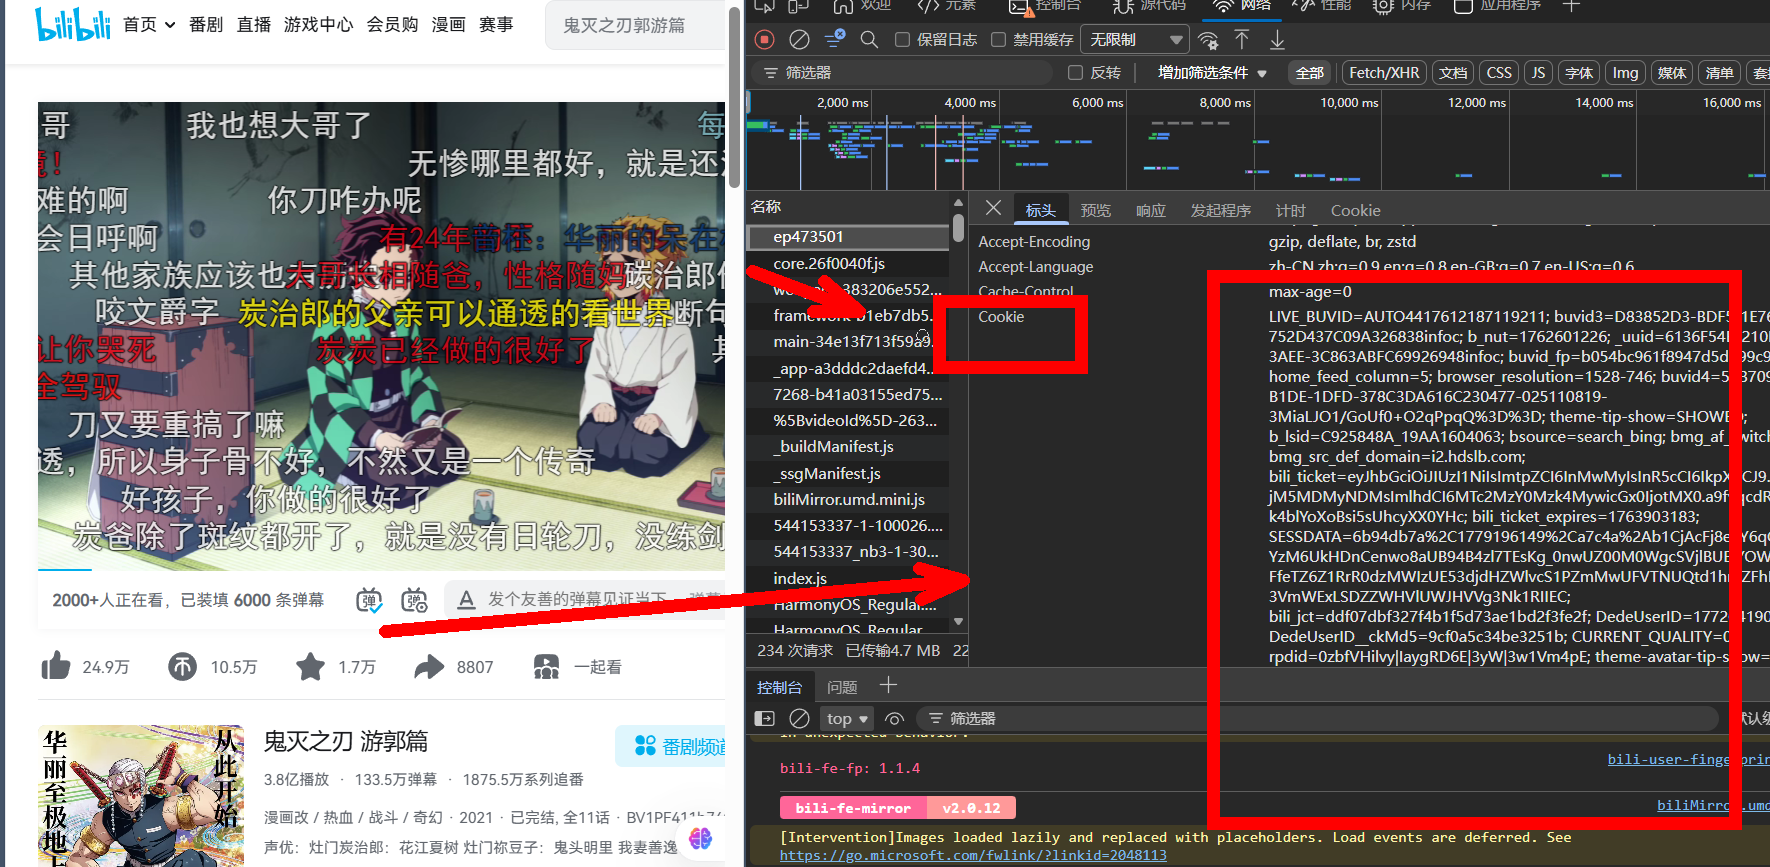Create live expression with eye icon
The width and height of the screenshot is (1770, 867).
(895, 718)
